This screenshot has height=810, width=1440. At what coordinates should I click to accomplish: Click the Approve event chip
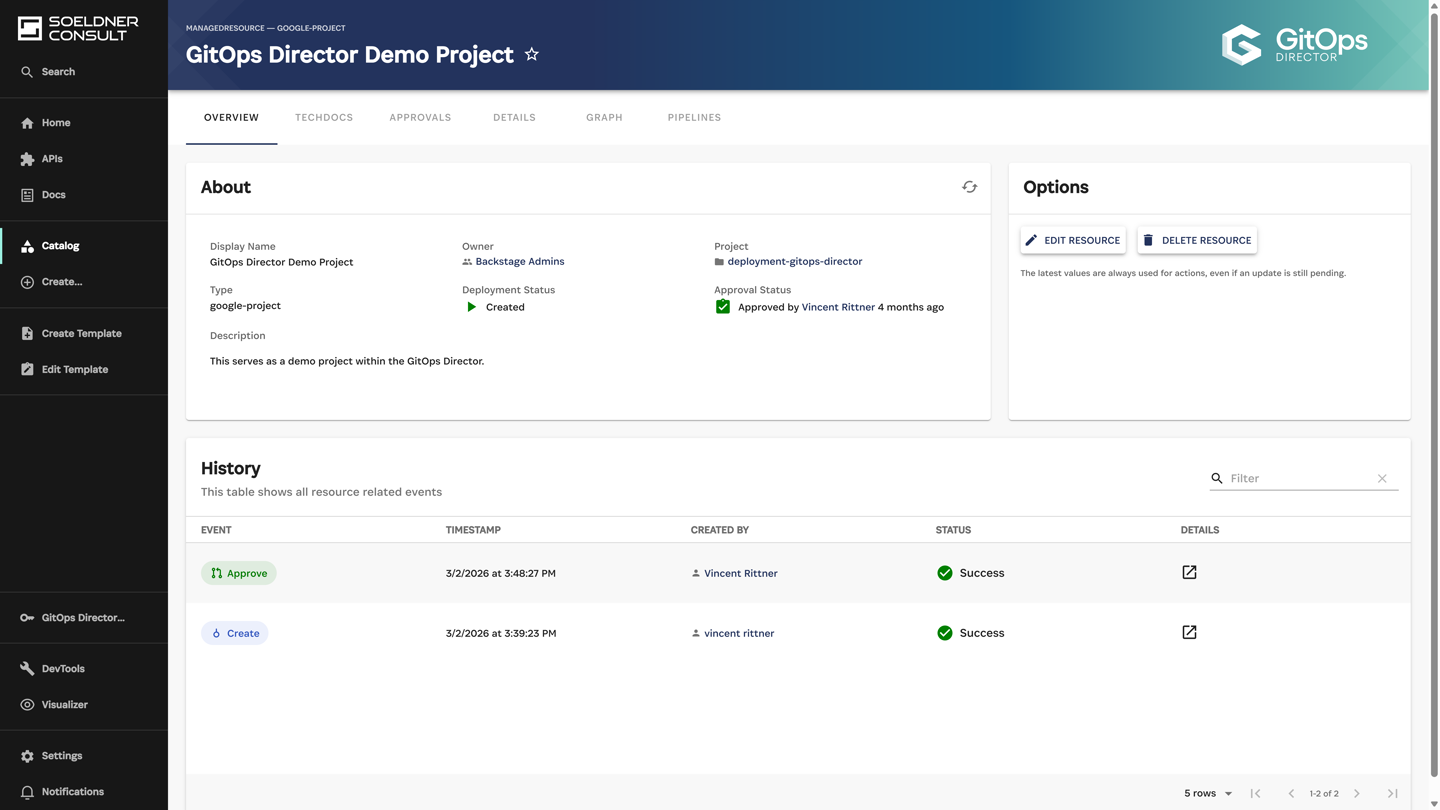[239, 573]
